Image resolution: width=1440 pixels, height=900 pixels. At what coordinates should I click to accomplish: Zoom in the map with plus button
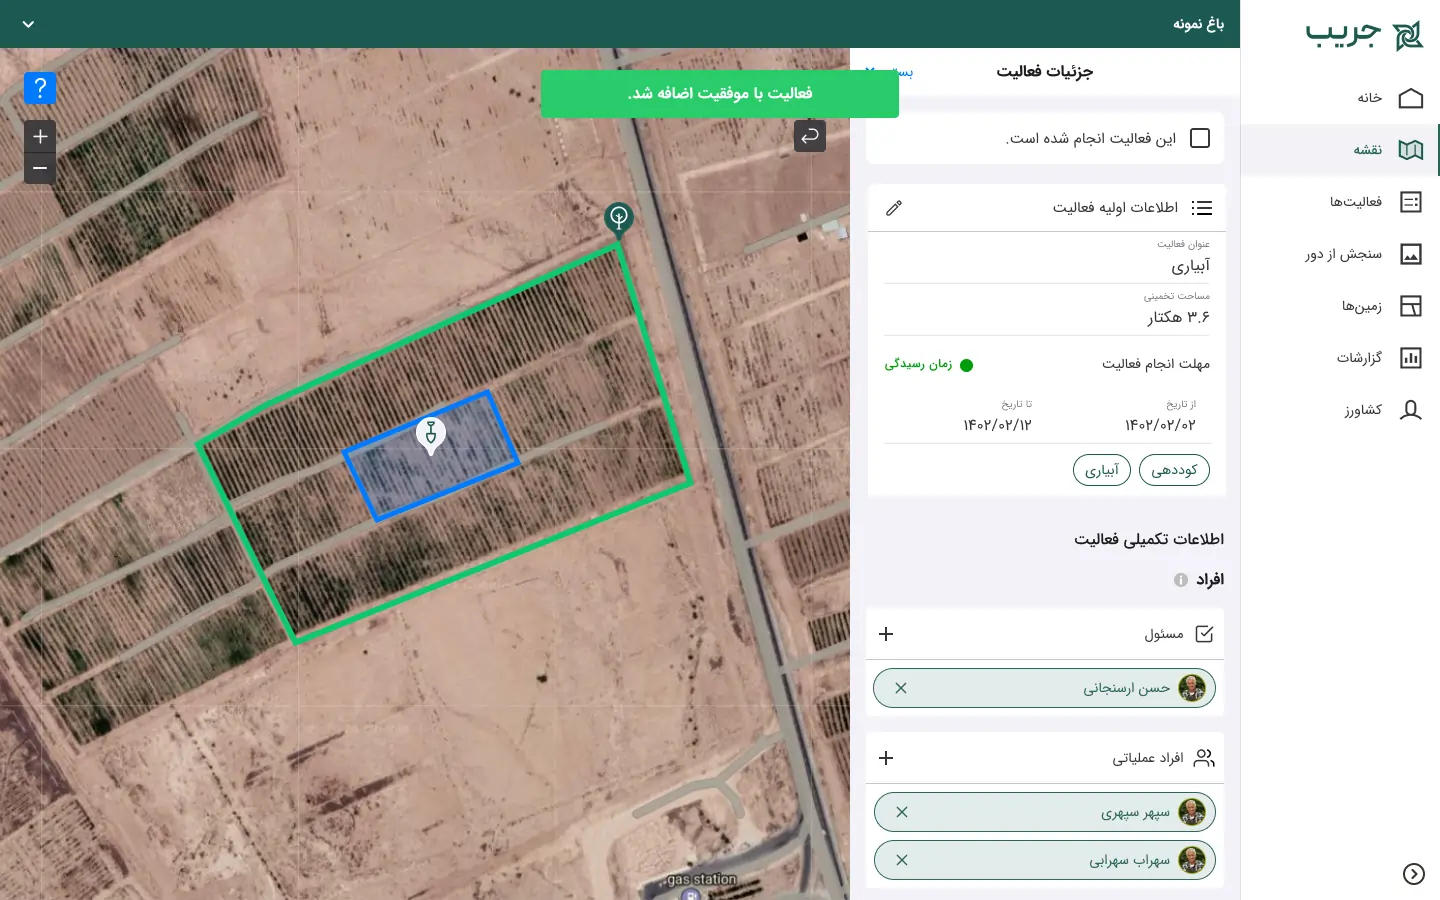pos(40,136)
